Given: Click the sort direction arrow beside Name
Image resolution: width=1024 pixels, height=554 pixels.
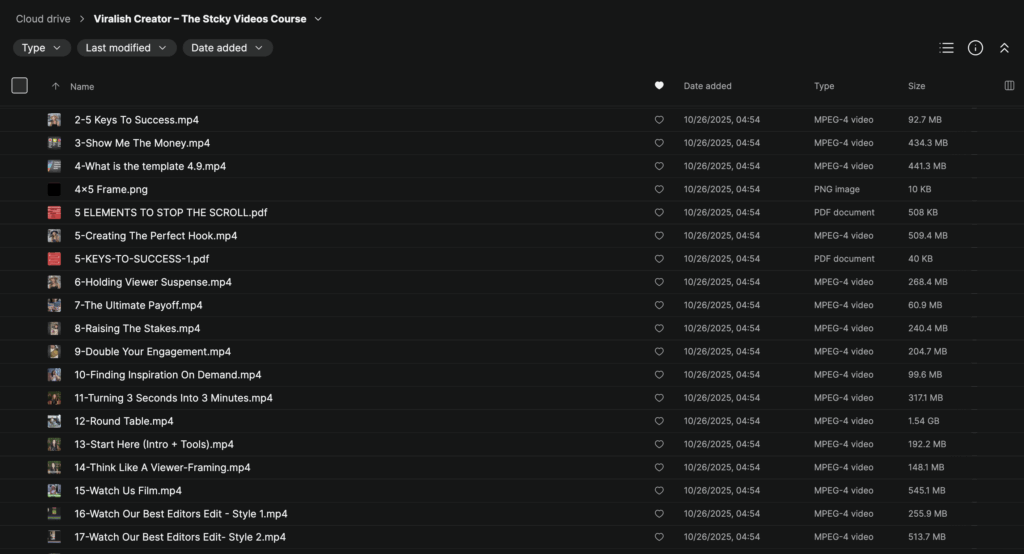Looking at the screenshot, I should [55, 87].
